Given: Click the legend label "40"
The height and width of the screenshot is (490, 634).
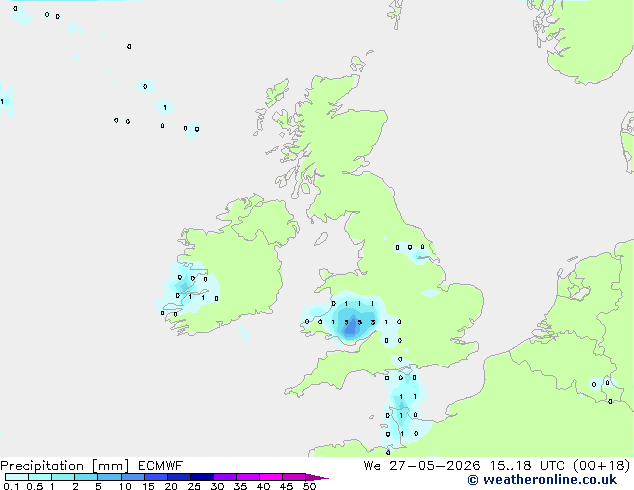Looking at the screenshot, I should (x=263, y=486).
